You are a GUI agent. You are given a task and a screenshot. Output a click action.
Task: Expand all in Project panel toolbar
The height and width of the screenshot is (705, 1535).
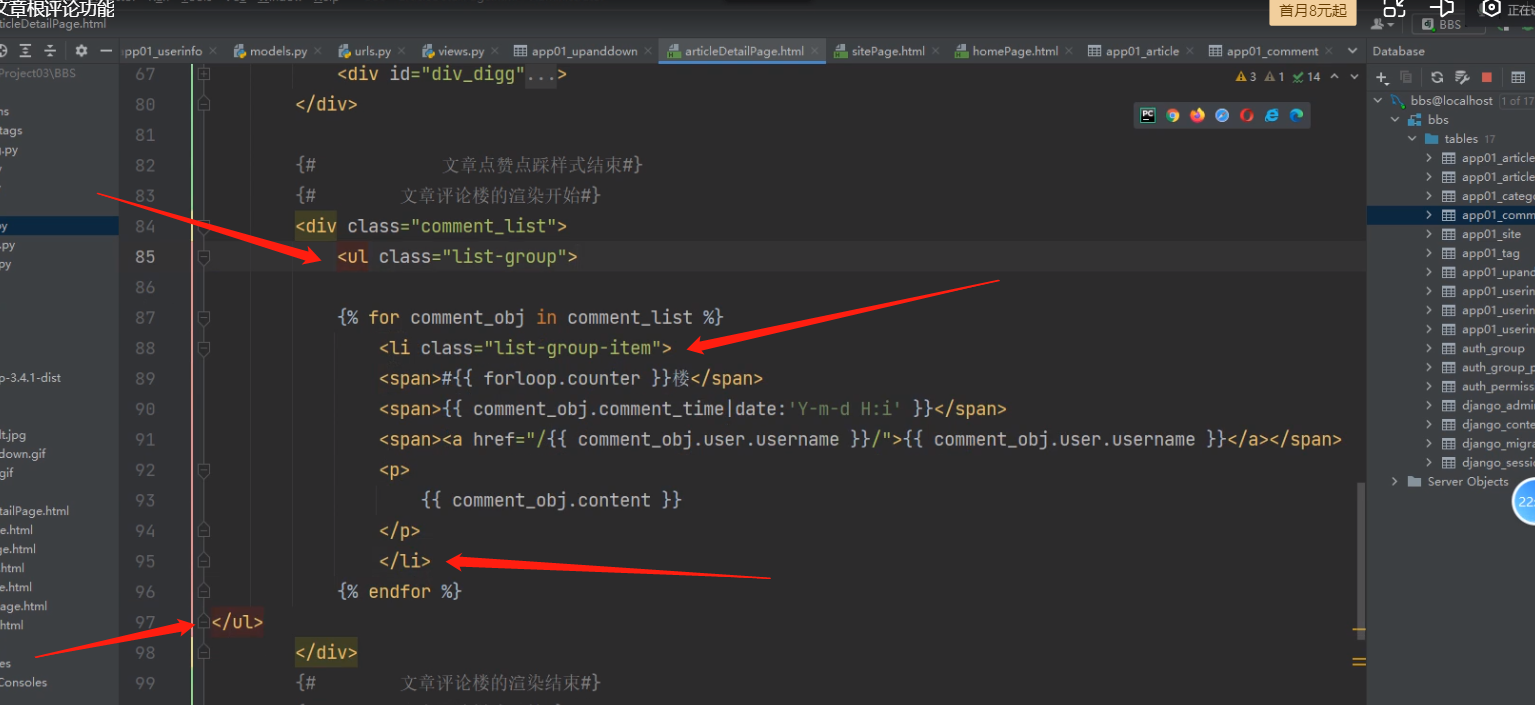[x=26, y=51]
